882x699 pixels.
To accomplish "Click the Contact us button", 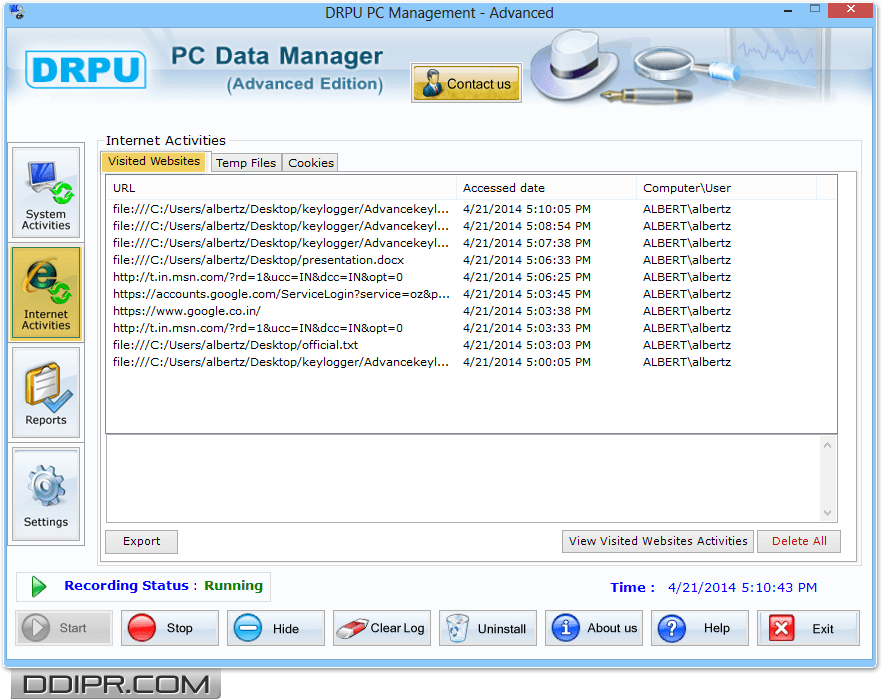I will pyautogui.click(x=466, y=83).
